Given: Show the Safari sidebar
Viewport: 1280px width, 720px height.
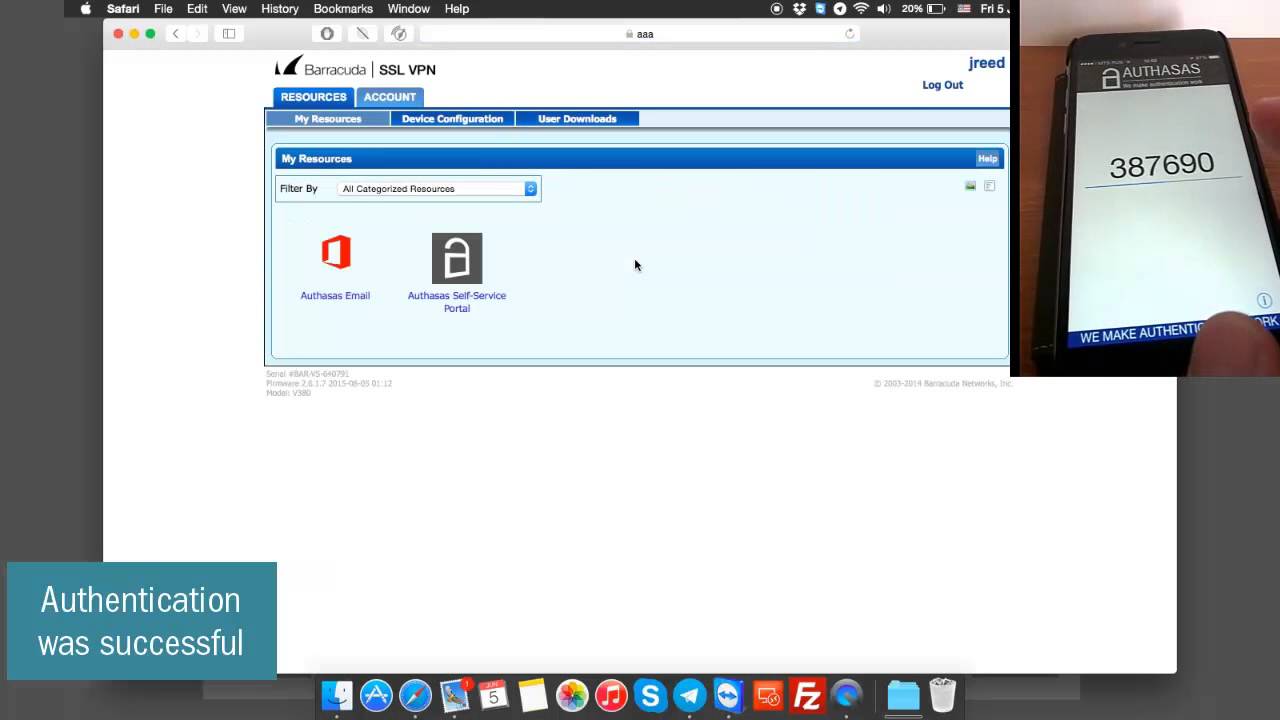Looking at the screenshot, I should coord(229,34).
